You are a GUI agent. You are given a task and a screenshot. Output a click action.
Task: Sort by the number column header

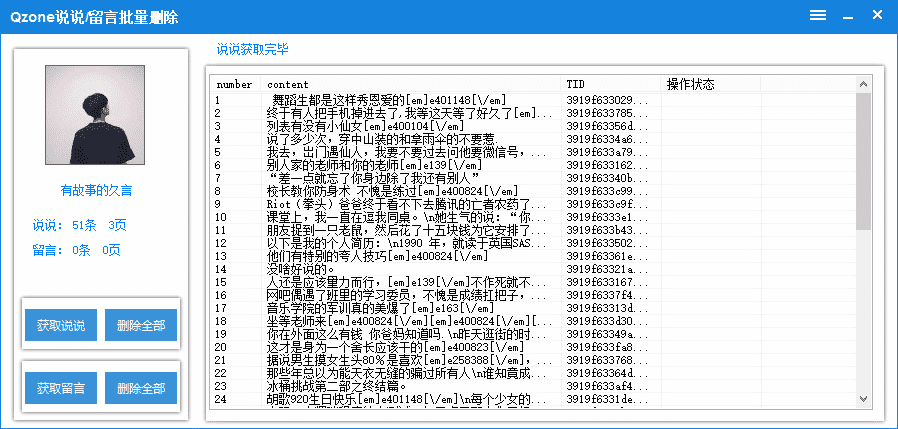235,84
